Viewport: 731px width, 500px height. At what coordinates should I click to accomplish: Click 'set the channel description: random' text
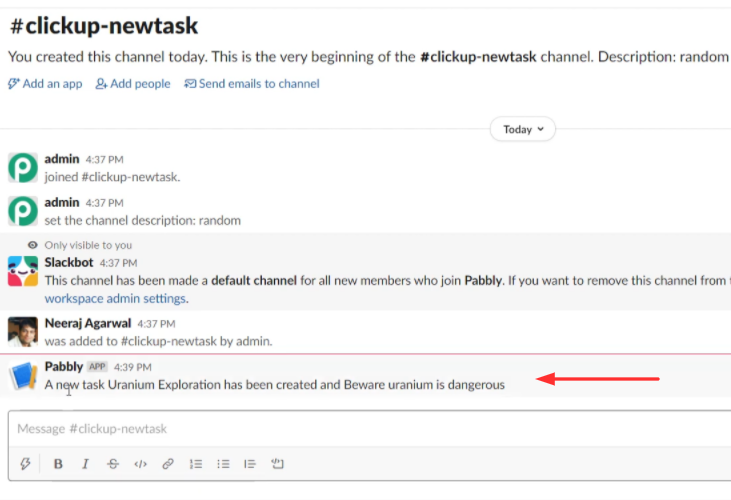click(x=143, y=220)
